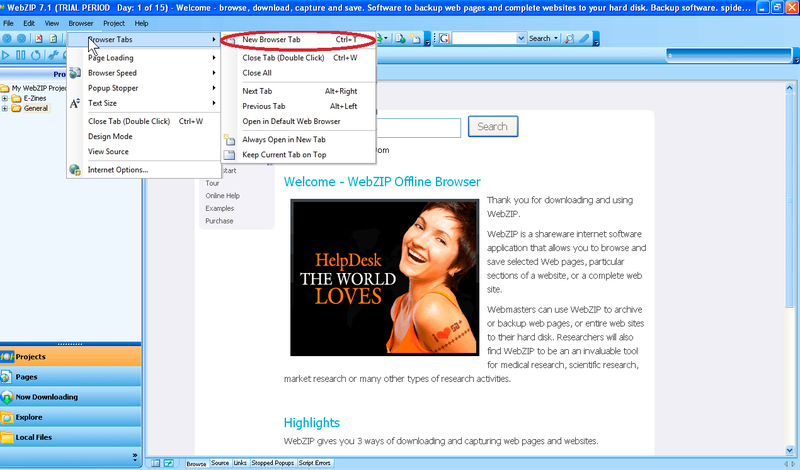This screenshot has width=800, height=470.
Task: Click the Browser Speed globe icon in menu
Action: coord(75,73)
